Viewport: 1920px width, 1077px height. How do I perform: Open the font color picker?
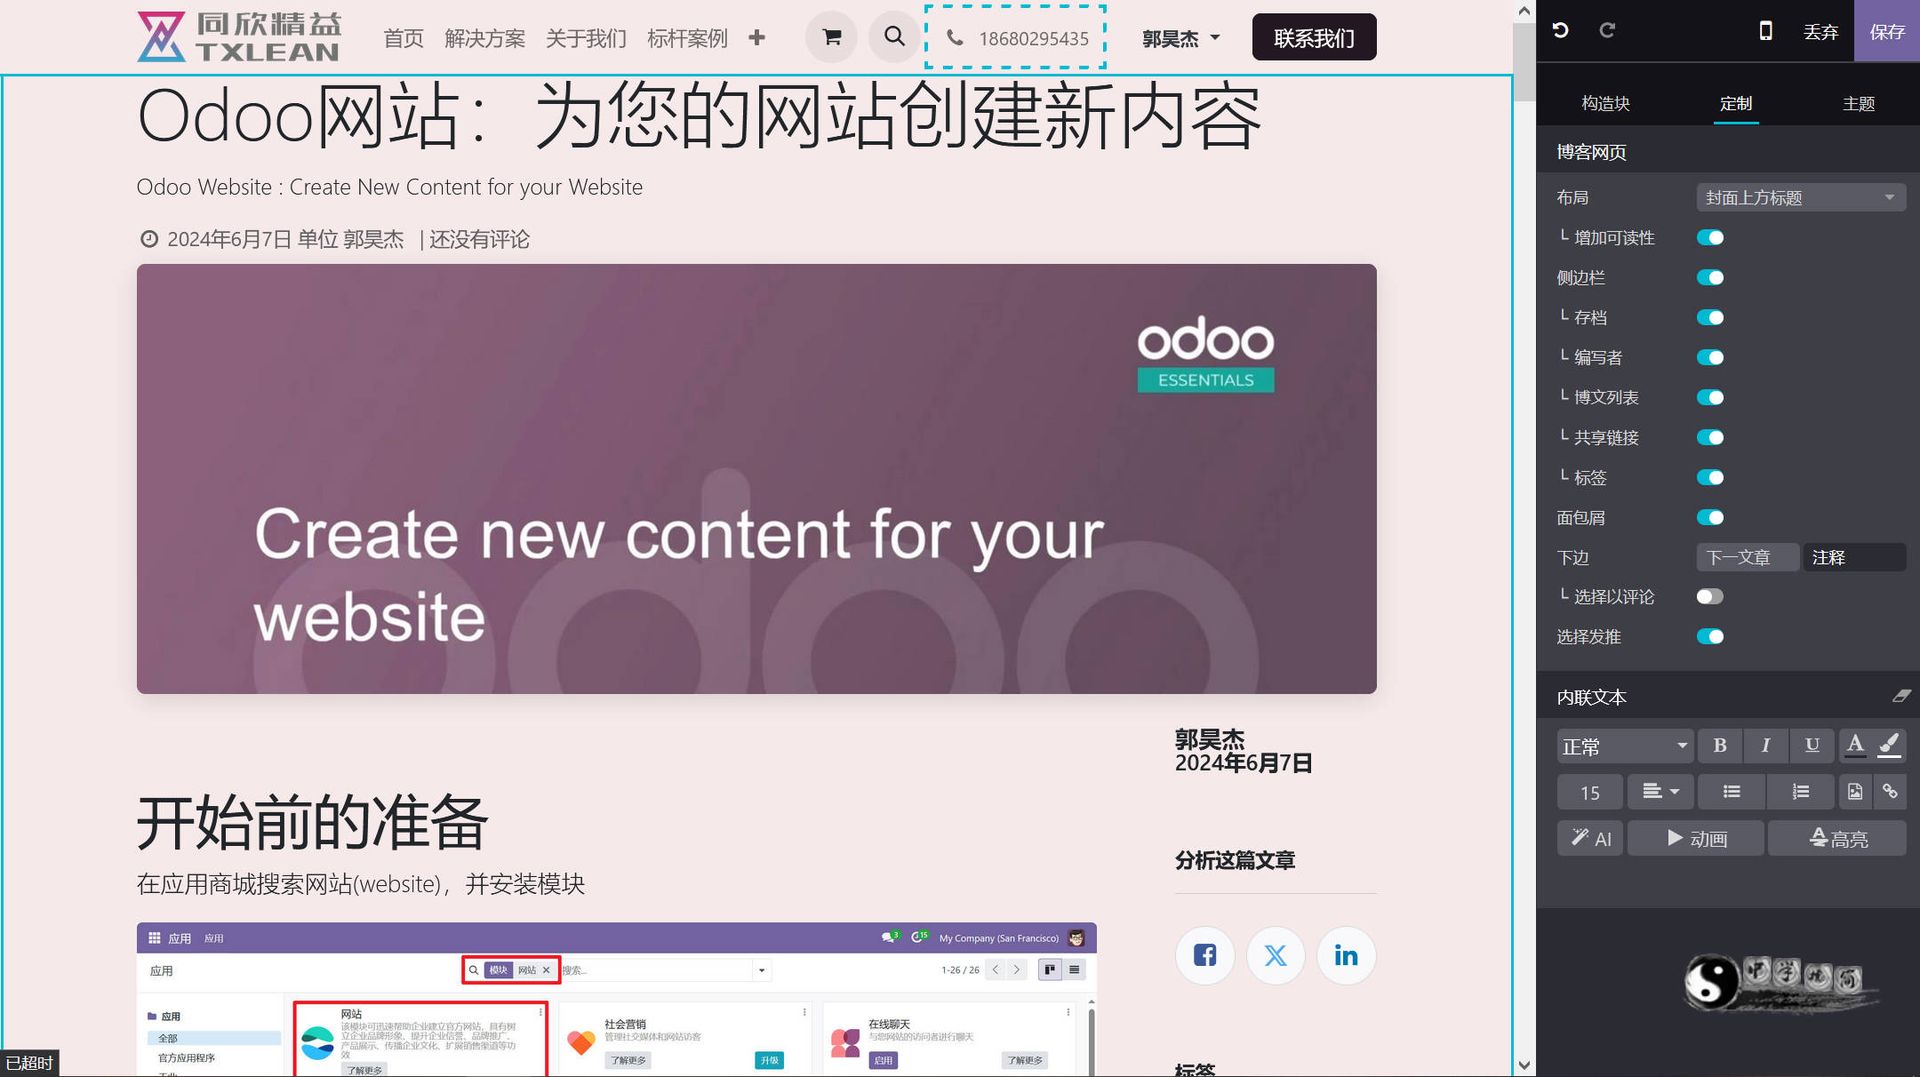click(x=1855, y=745)
